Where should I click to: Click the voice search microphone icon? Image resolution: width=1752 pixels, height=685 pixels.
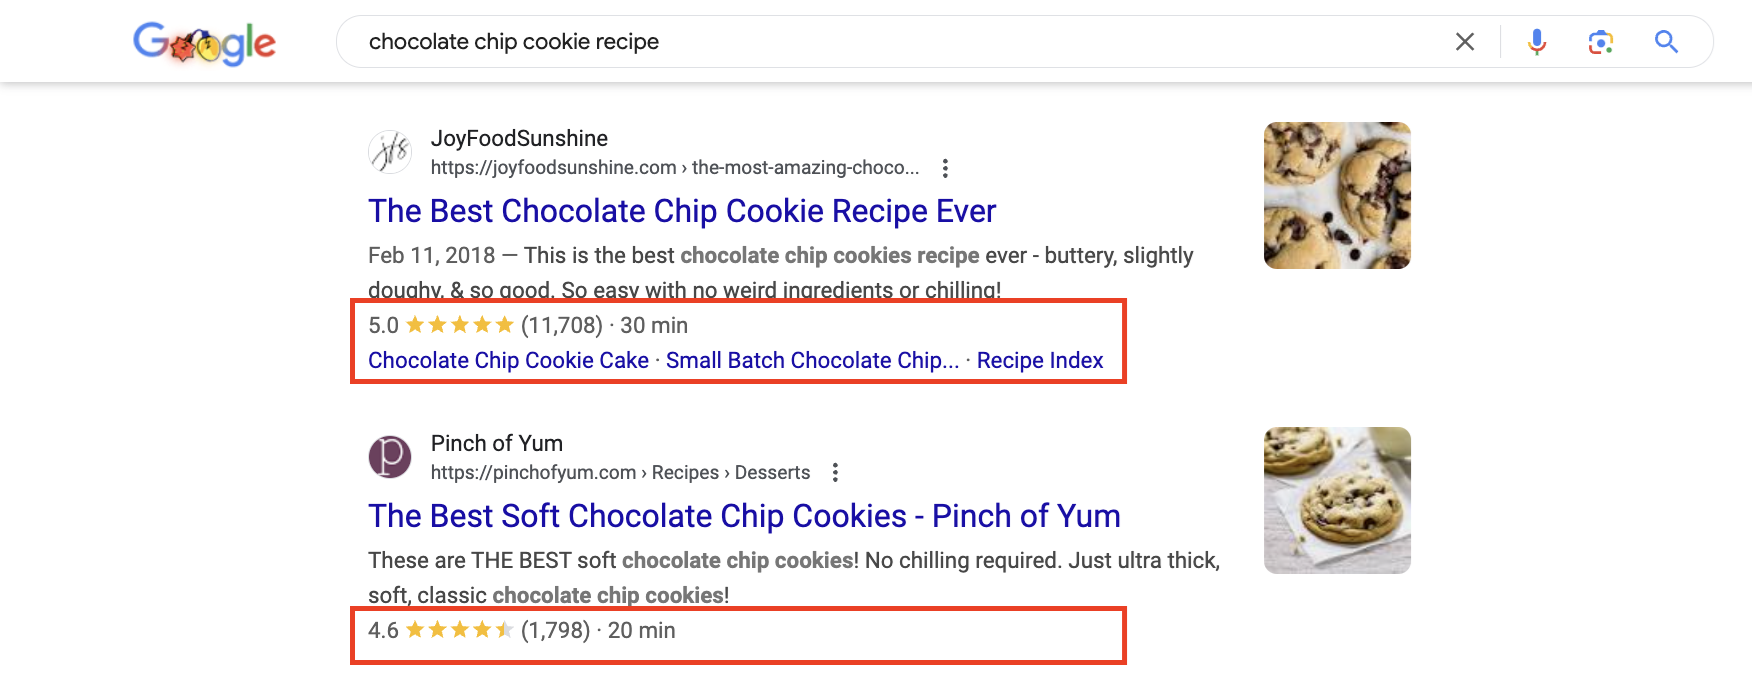(1537, 42)
